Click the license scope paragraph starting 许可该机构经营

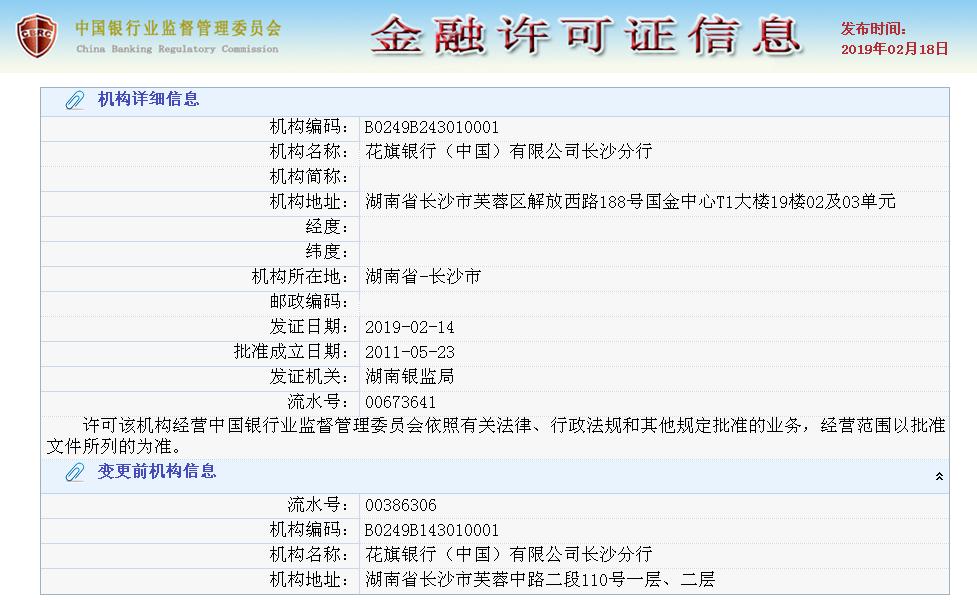coord(496,436)
